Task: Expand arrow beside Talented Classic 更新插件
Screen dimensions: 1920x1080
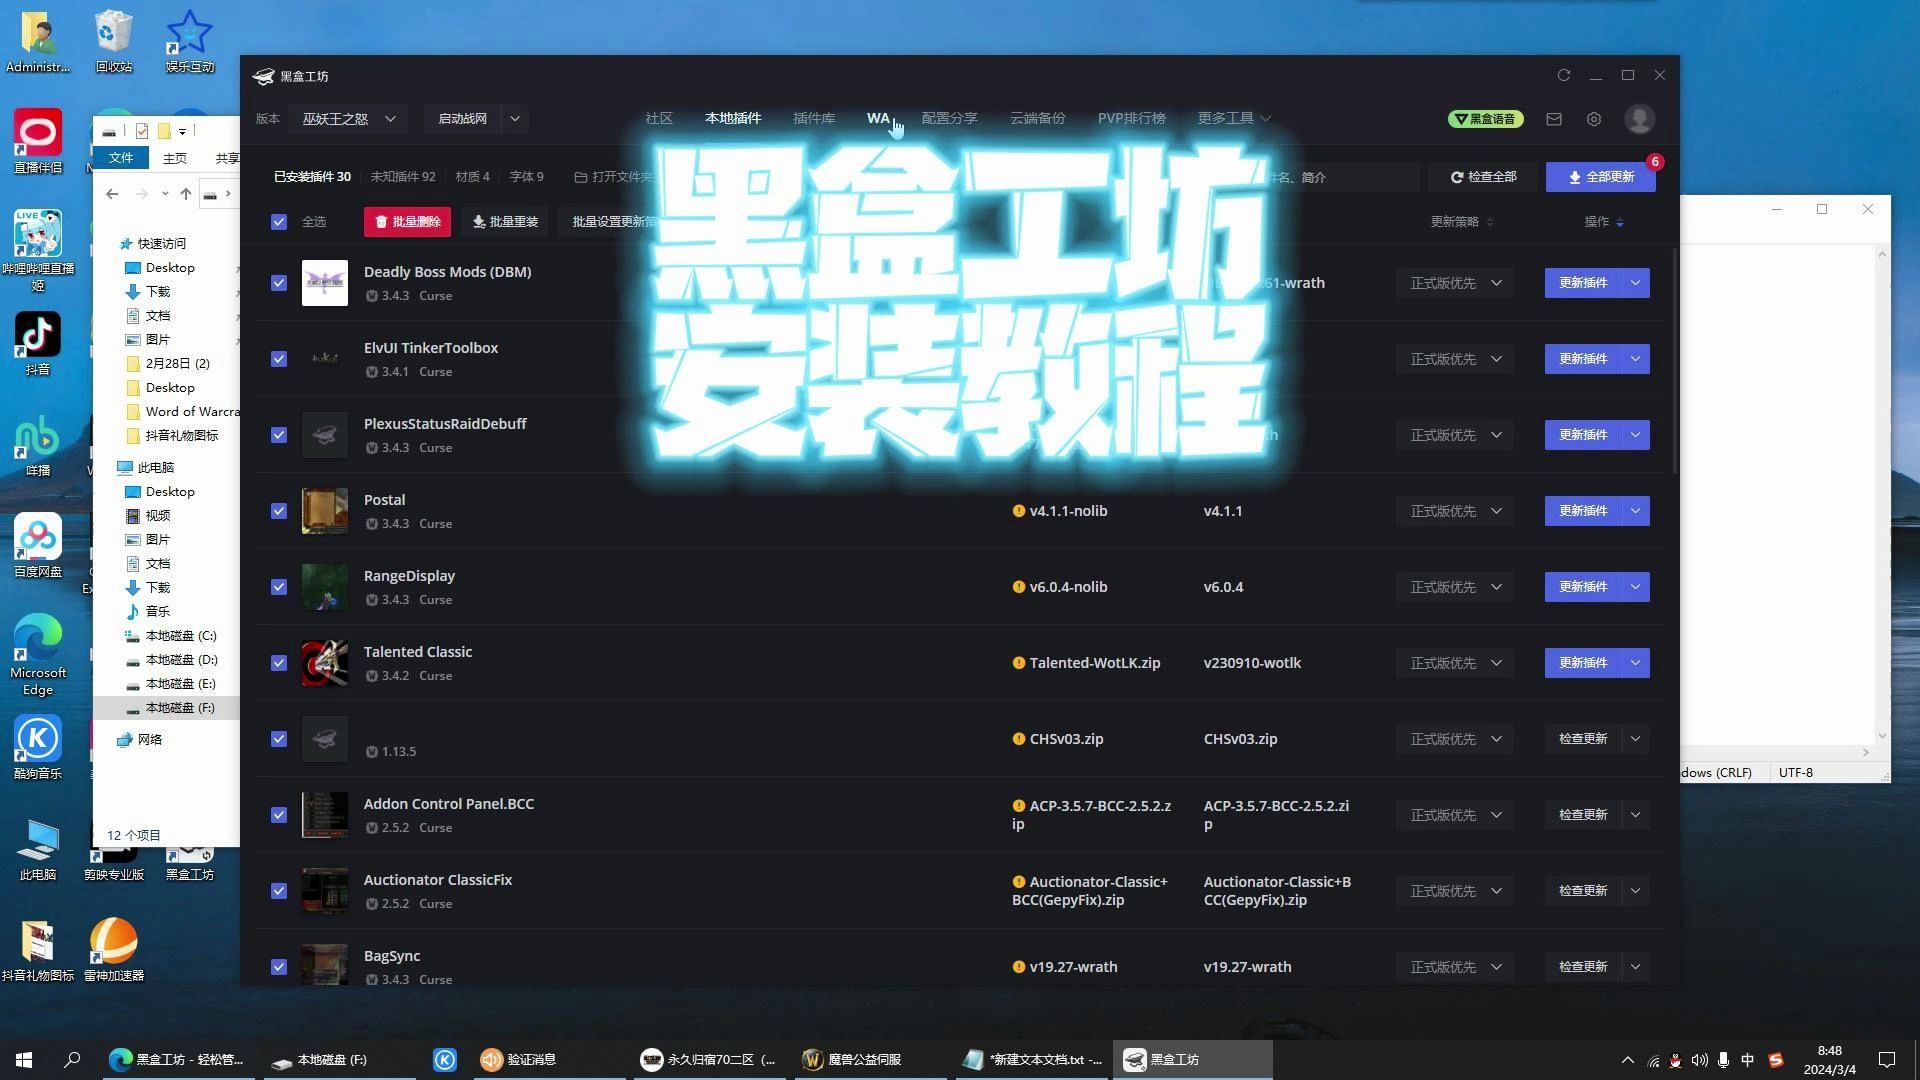Action: tap(1635, 663)
